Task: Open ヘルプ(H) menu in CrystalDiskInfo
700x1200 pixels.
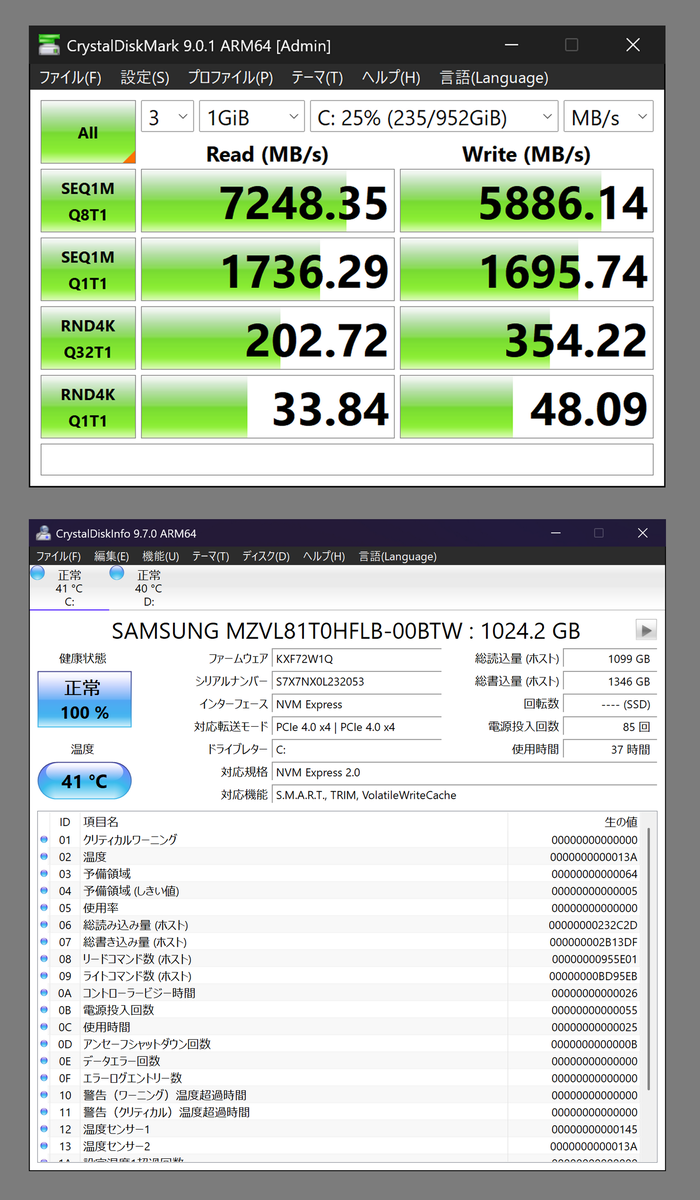Action: click(x=323, y=556)
